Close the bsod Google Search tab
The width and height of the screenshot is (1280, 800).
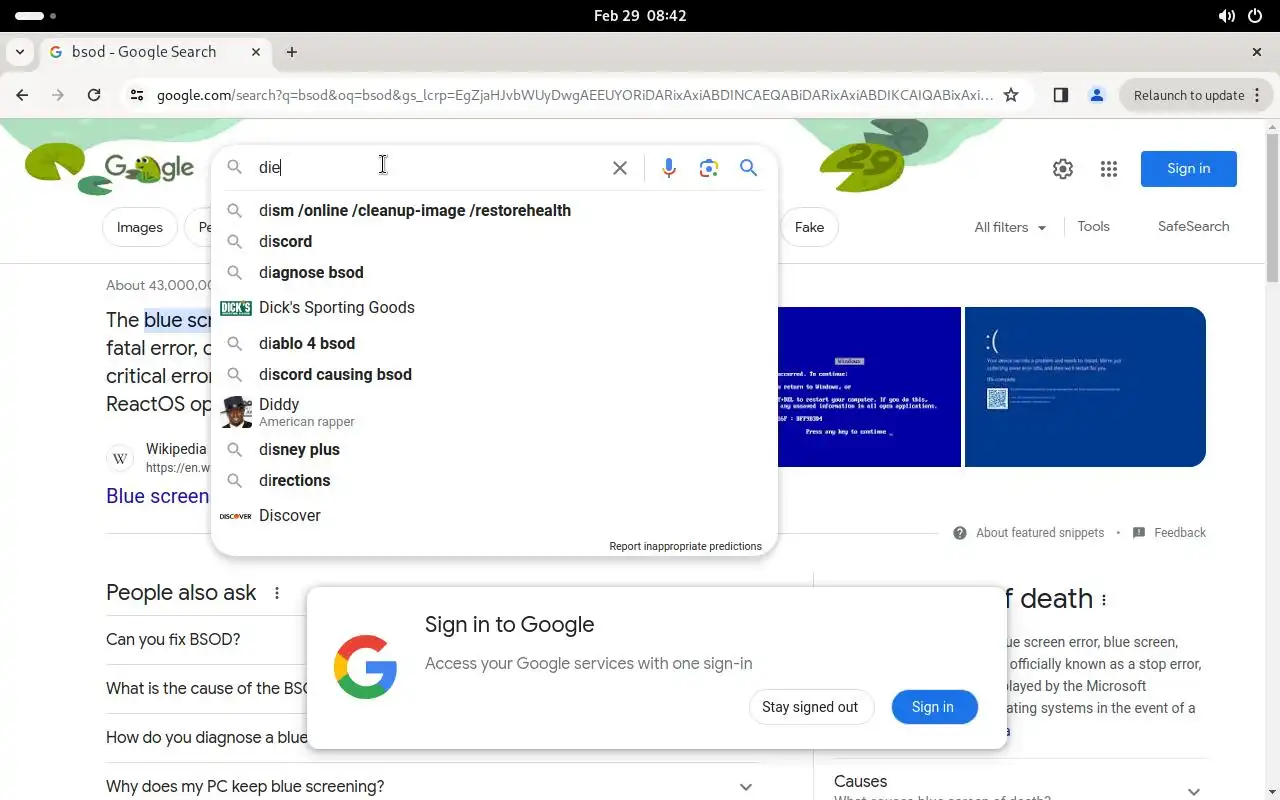(256, 52)
